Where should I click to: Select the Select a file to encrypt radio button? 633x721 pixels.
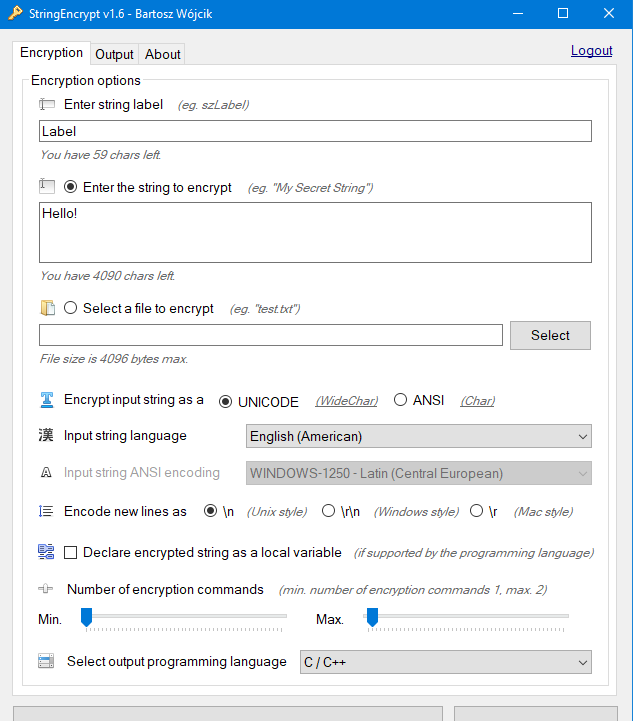[x=70, y=308]
